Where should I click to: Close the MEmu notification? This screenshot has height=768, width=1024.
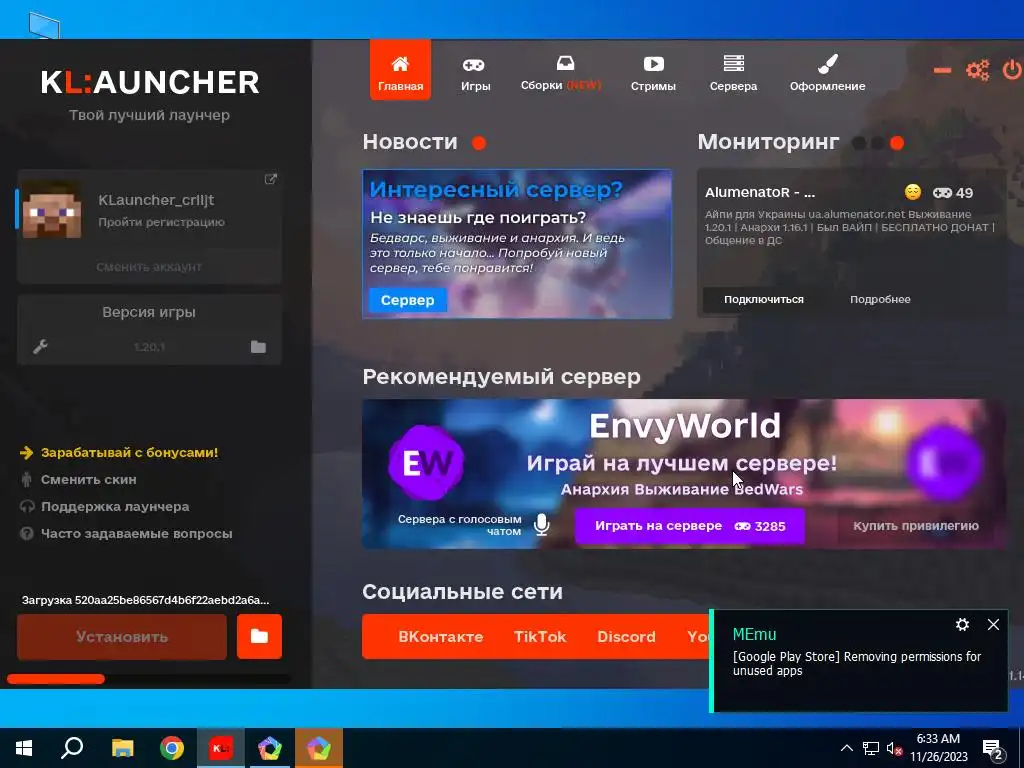click(993, 624)
